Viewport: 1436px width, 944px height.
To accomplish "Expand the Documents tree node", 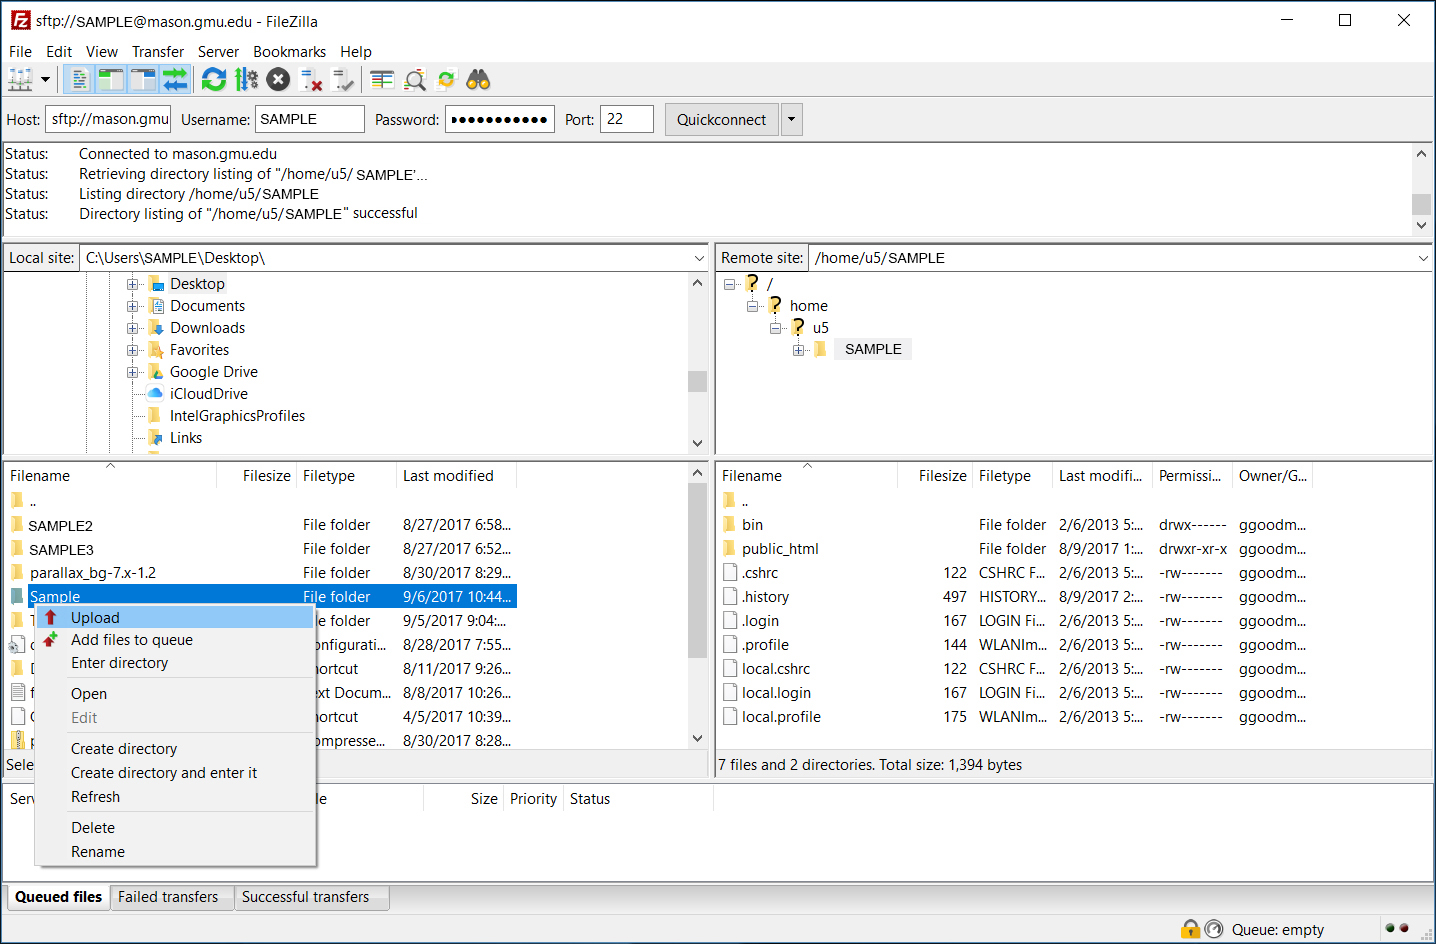I will coord(132,306).
